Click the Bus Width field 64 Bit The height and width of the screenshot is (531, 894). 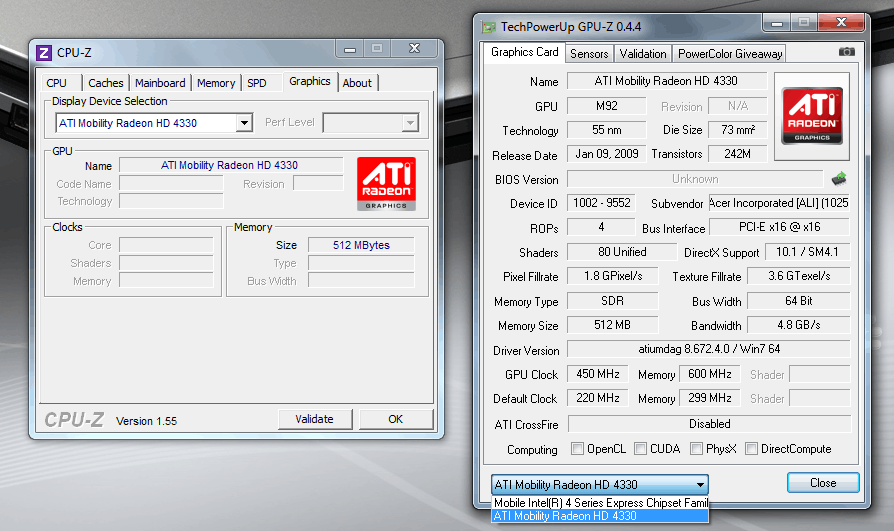pyautogui.click(x=799, y=301)
